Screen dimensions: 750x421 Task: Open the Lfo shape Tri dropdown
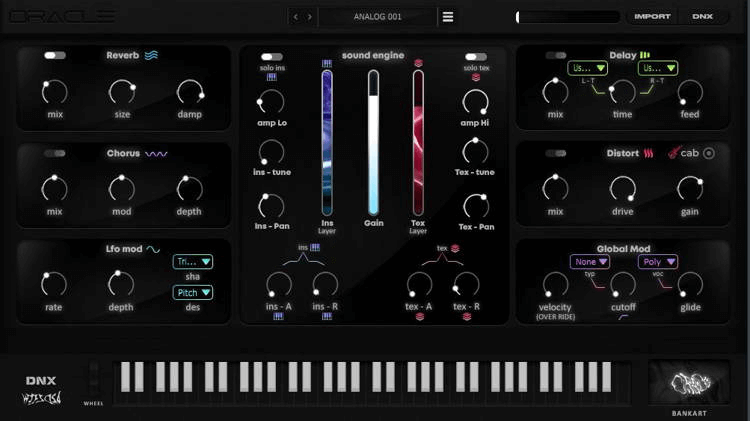193,262
